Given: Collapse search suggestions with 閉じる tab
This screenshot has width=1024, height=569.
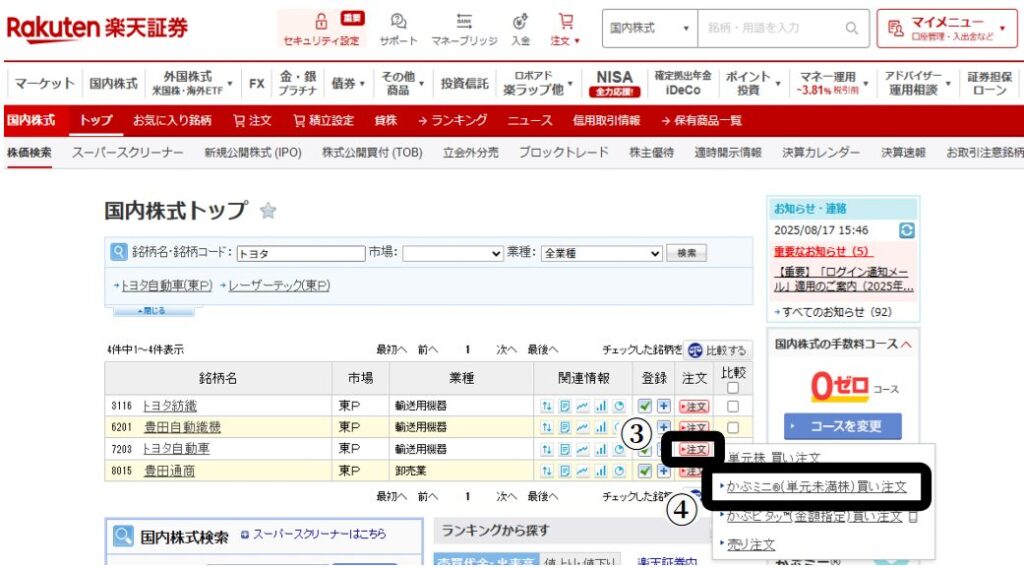Looking at the screenshot, I should pyautogui.click(x=153, y=311).
